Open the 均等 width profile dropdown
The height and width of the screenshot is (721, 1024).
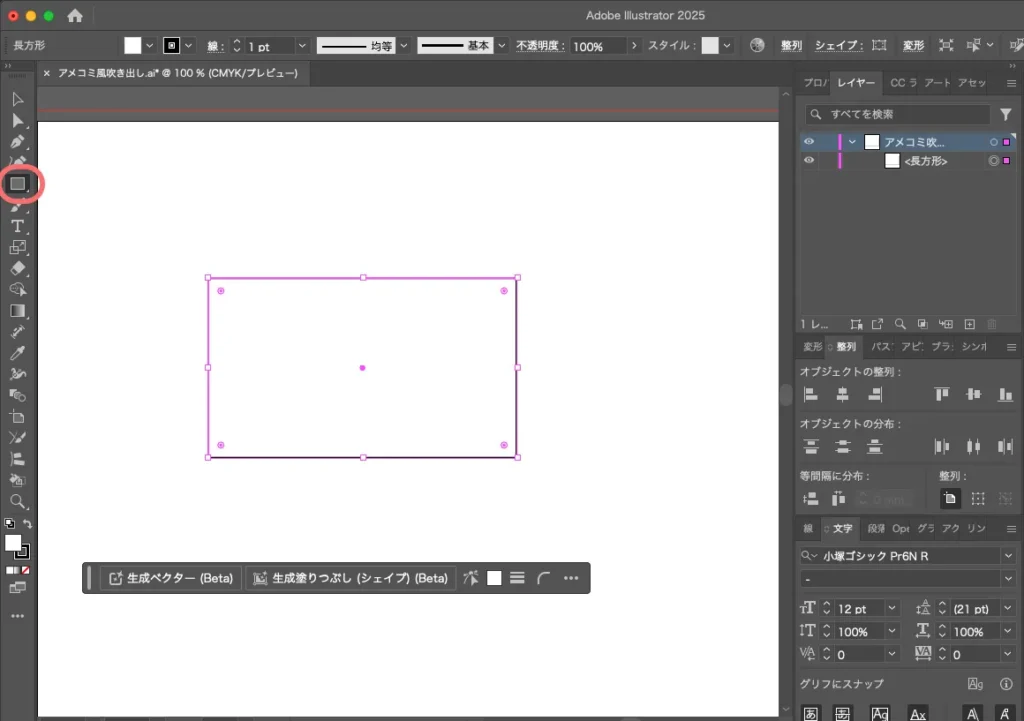coord(404,45)
